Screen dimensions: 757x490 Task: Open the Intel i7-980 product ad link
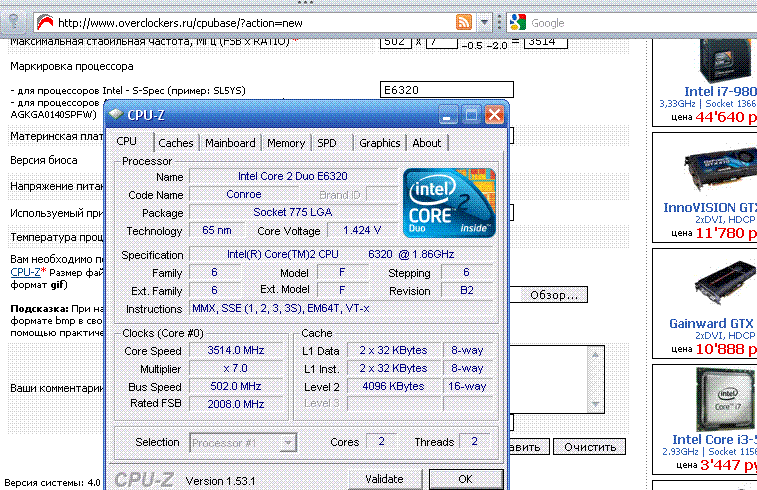point(720,91)
